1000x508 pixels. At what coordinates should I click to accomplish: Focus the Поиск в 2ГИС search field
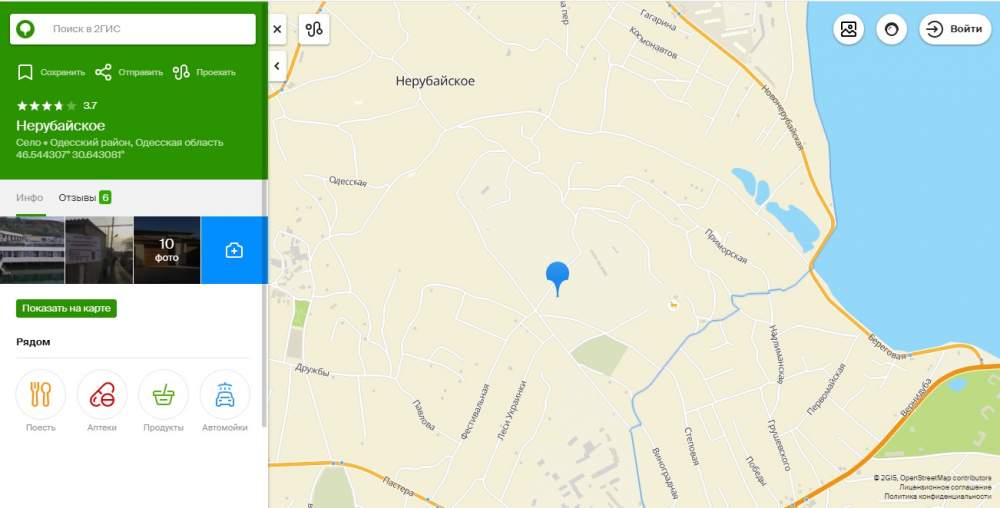pos(133,29)
